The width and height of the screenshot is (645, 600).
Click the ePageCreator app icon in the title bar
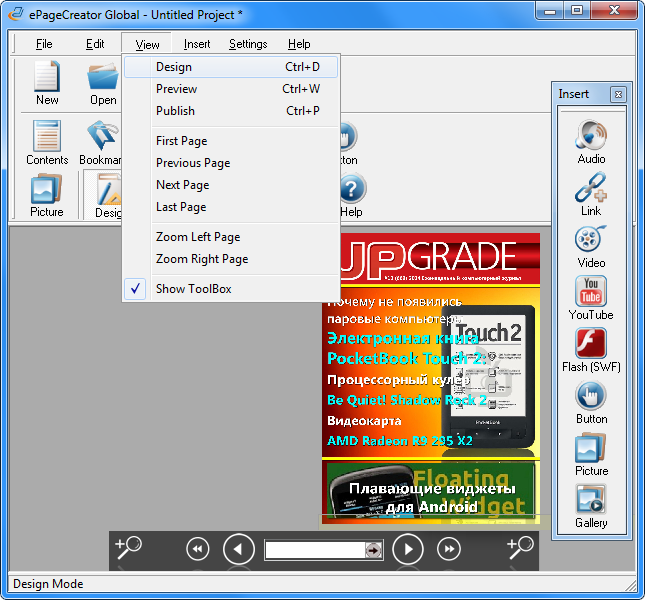16,14
